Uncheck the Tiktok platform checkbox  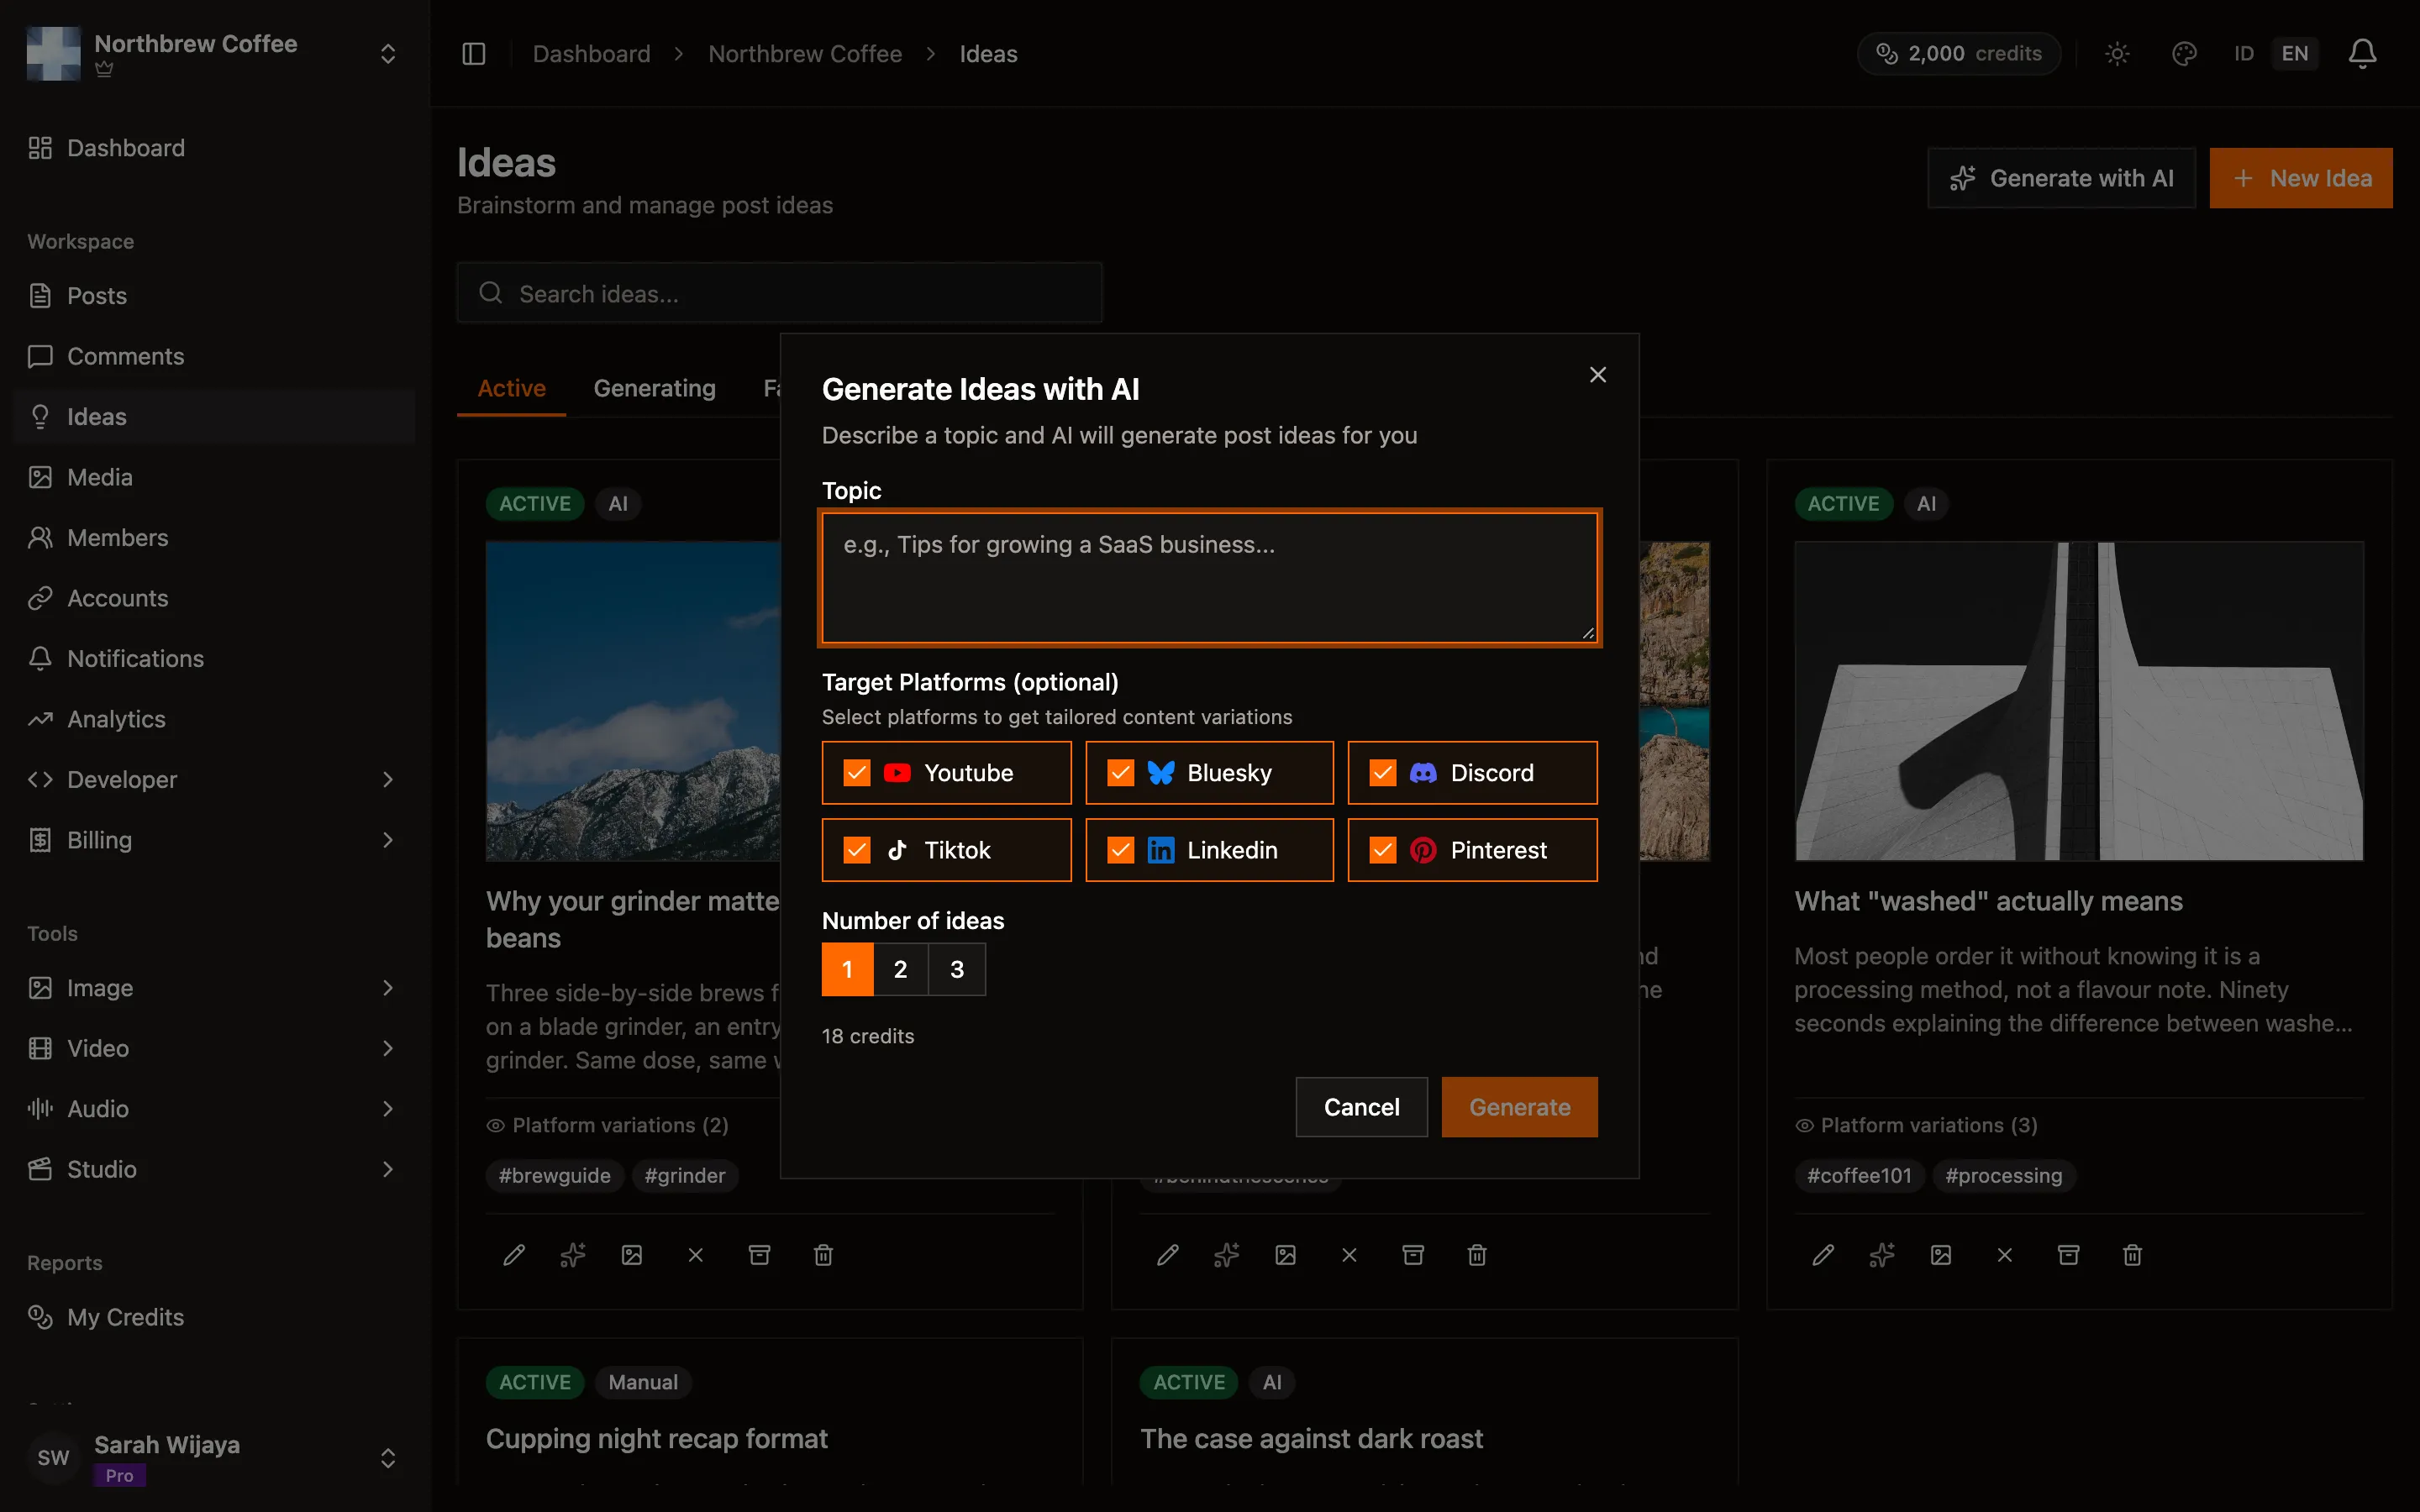click(857, 850)
